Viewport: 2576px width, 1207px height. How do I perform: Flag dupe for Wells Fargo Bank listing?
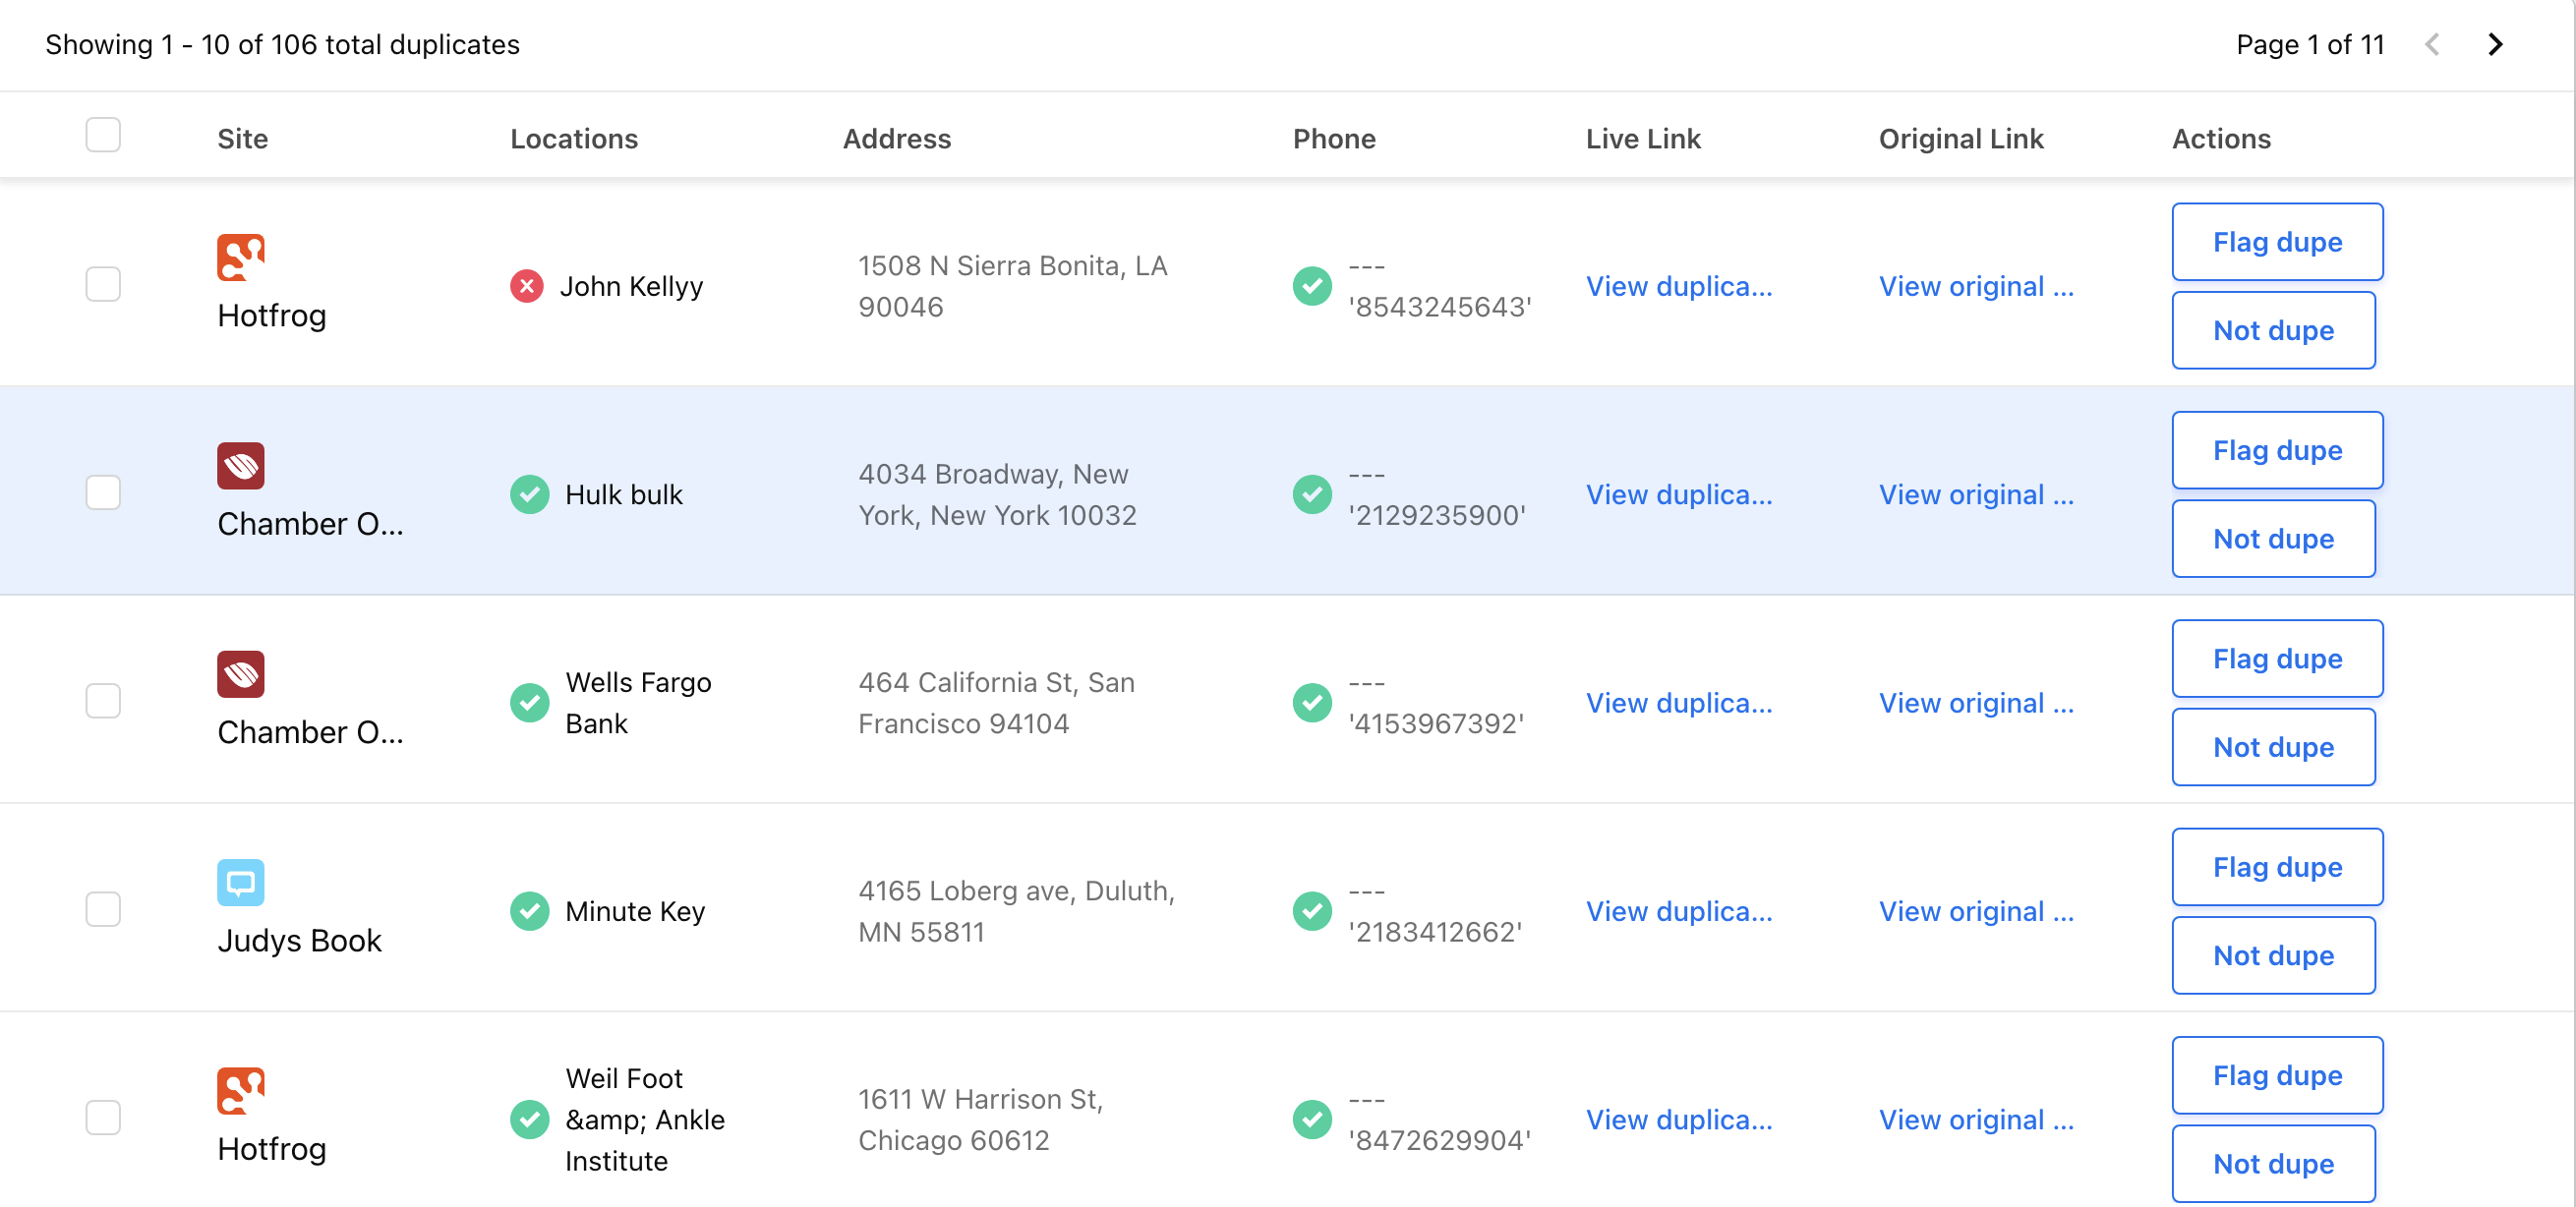pos(2277,659)
